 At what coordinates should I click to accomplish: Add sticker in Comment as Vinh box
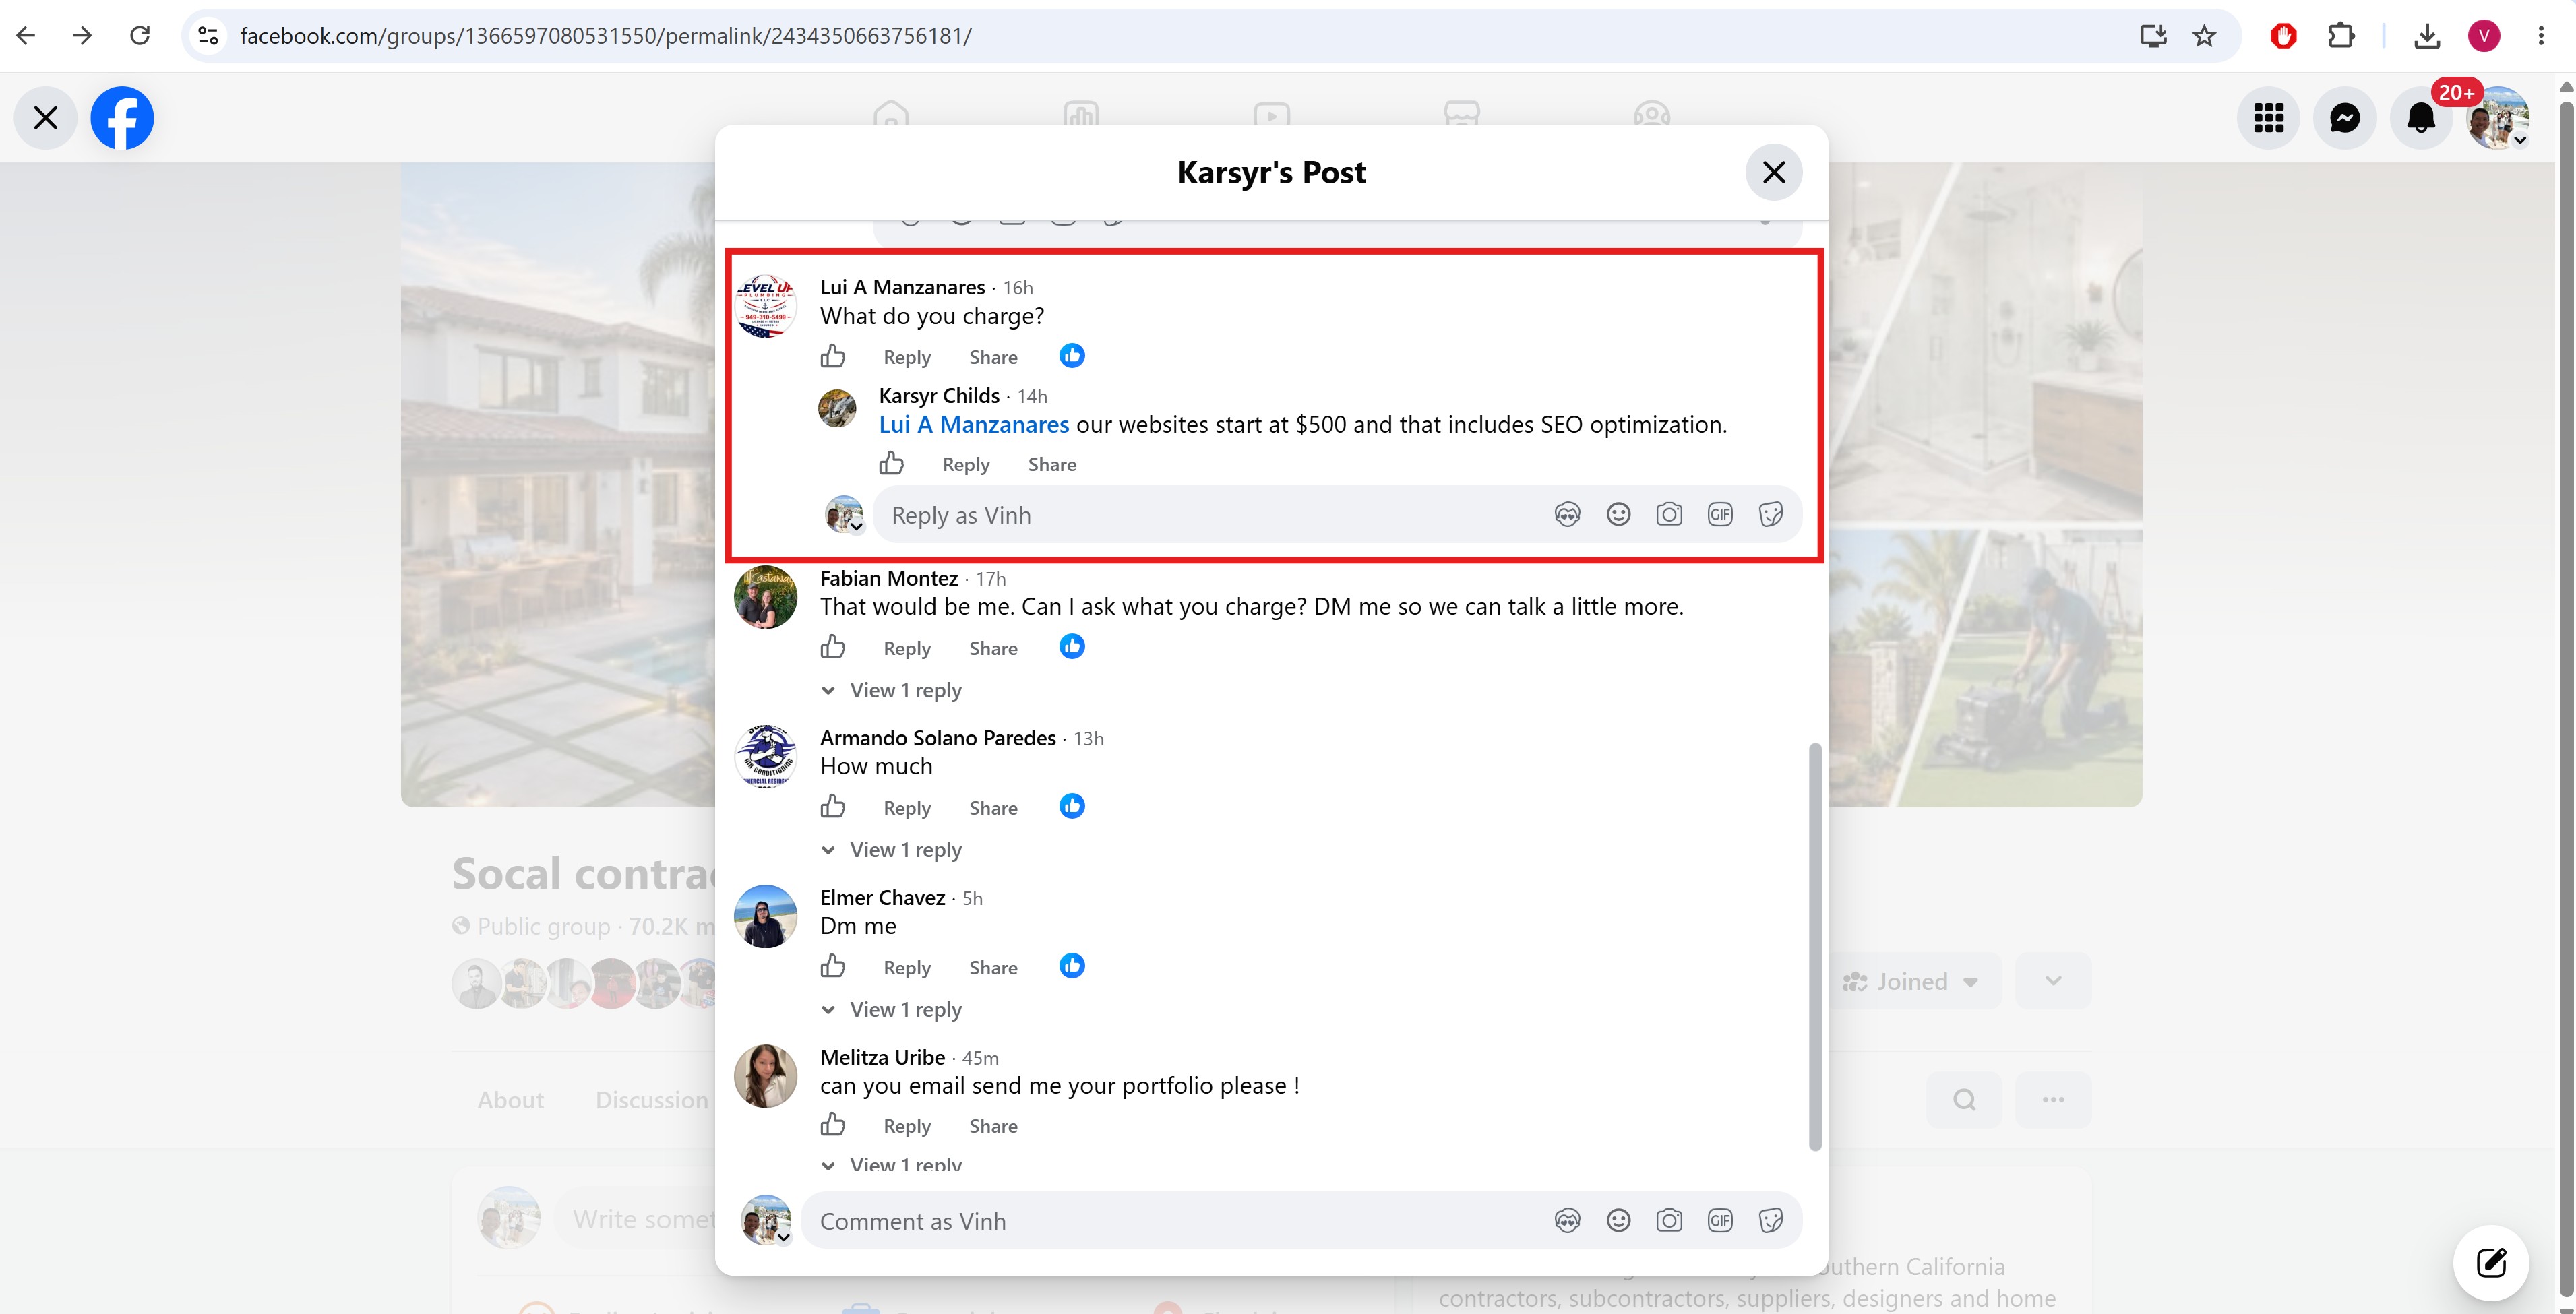pos(1771,1220)
